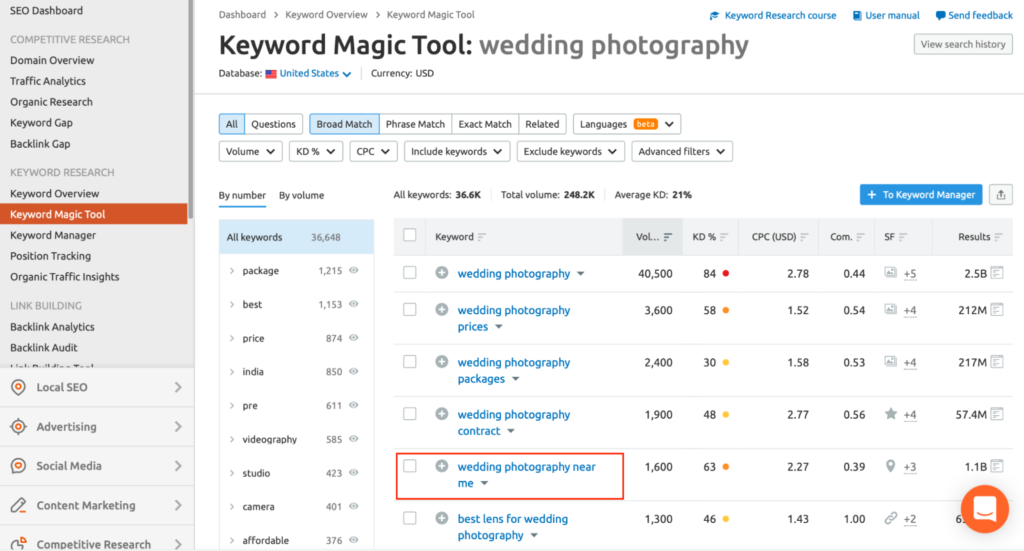View SERP results icon for 1.1B row
This screenshot has height=551, width=1024.
click(x=997, y=466)
